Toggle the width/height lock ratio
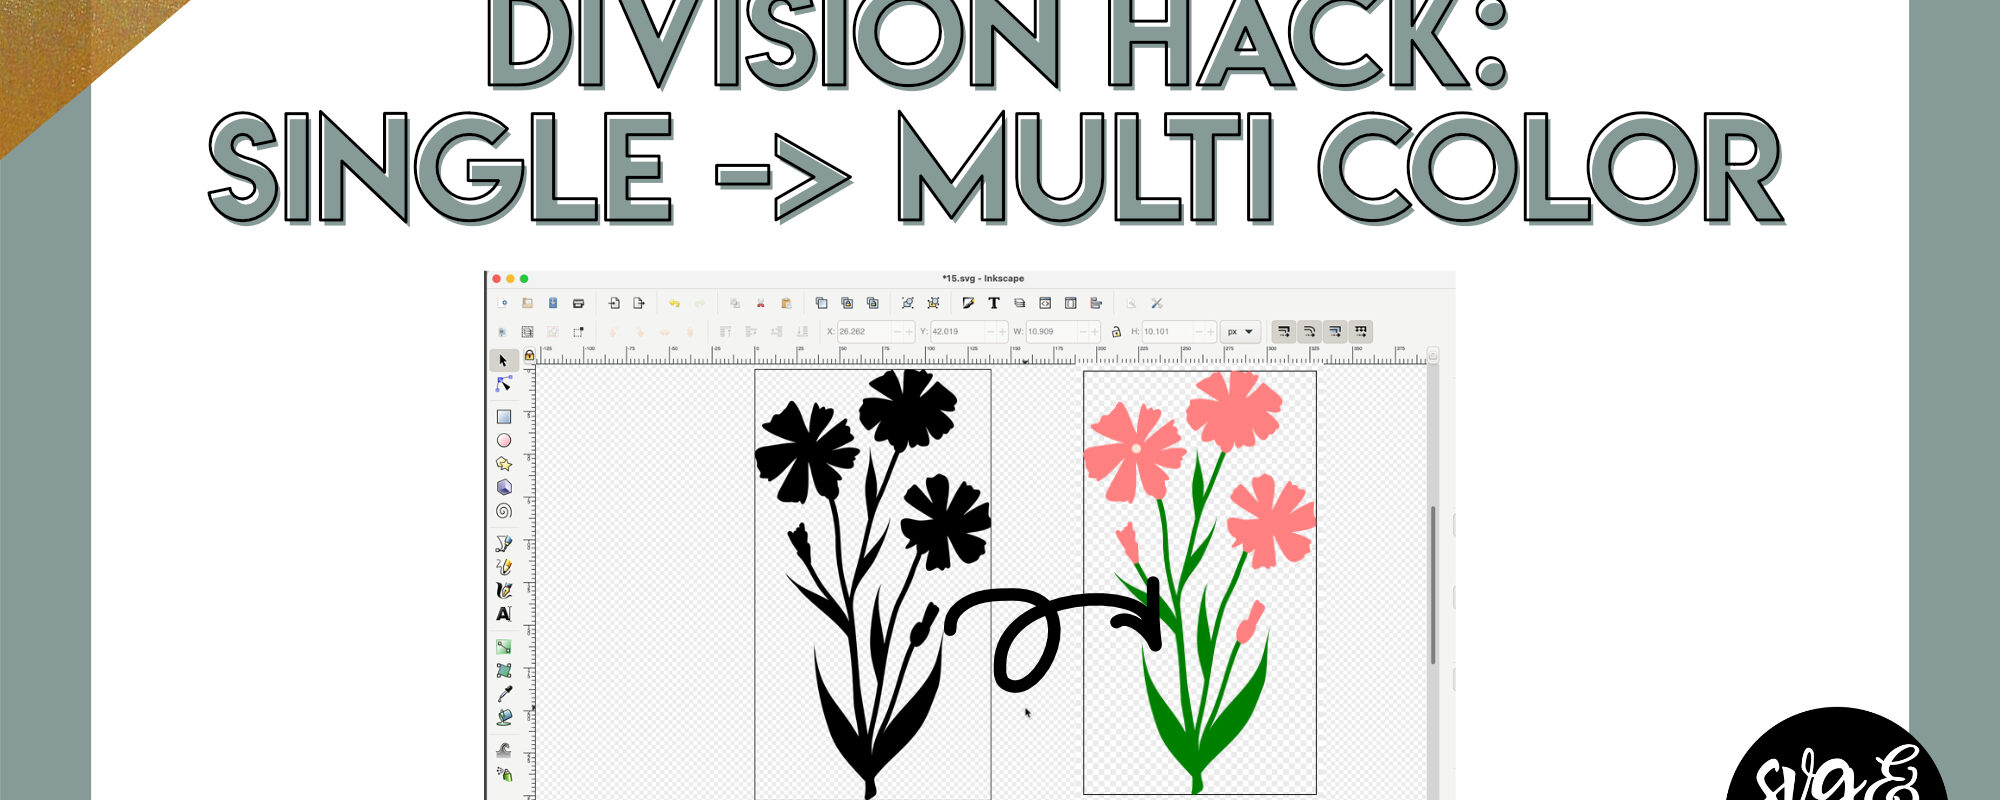 point(1116,332)
